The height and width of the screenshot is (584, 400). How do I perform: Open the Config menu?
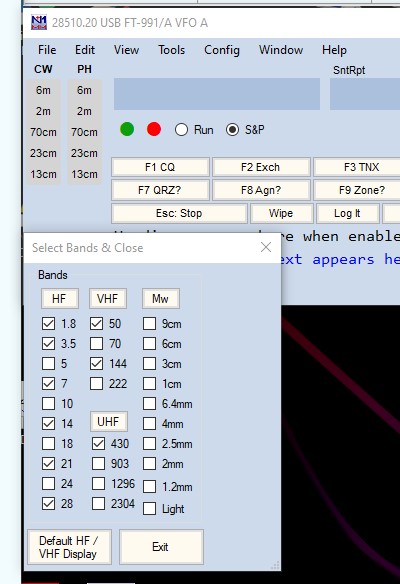coord(222,50)
